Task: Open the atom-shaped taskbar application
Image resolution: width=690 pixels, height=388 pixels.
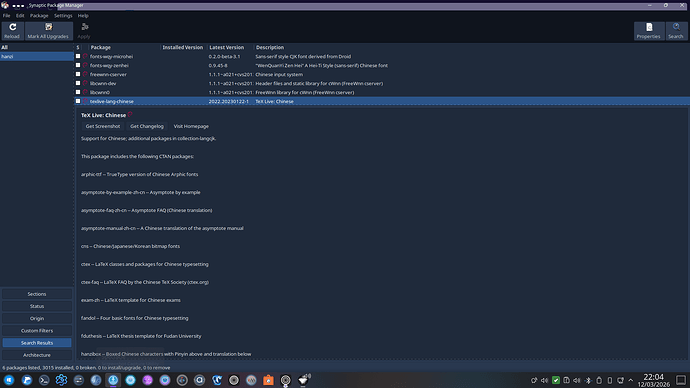Action: [x=61, y=380]
